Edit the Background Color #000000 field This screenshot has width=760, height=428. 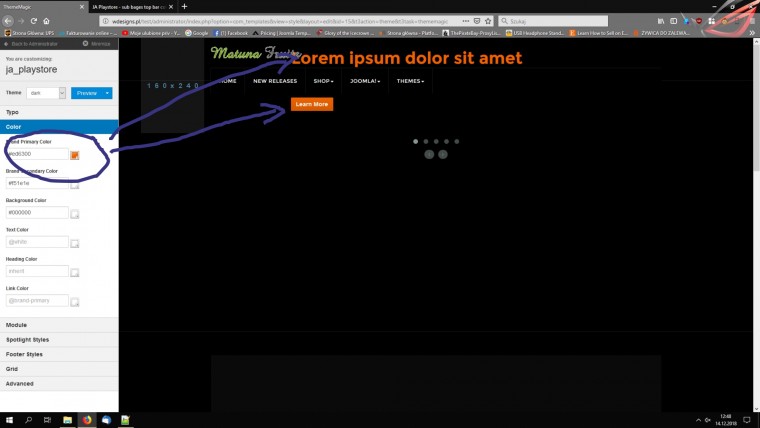pos(37,212)
